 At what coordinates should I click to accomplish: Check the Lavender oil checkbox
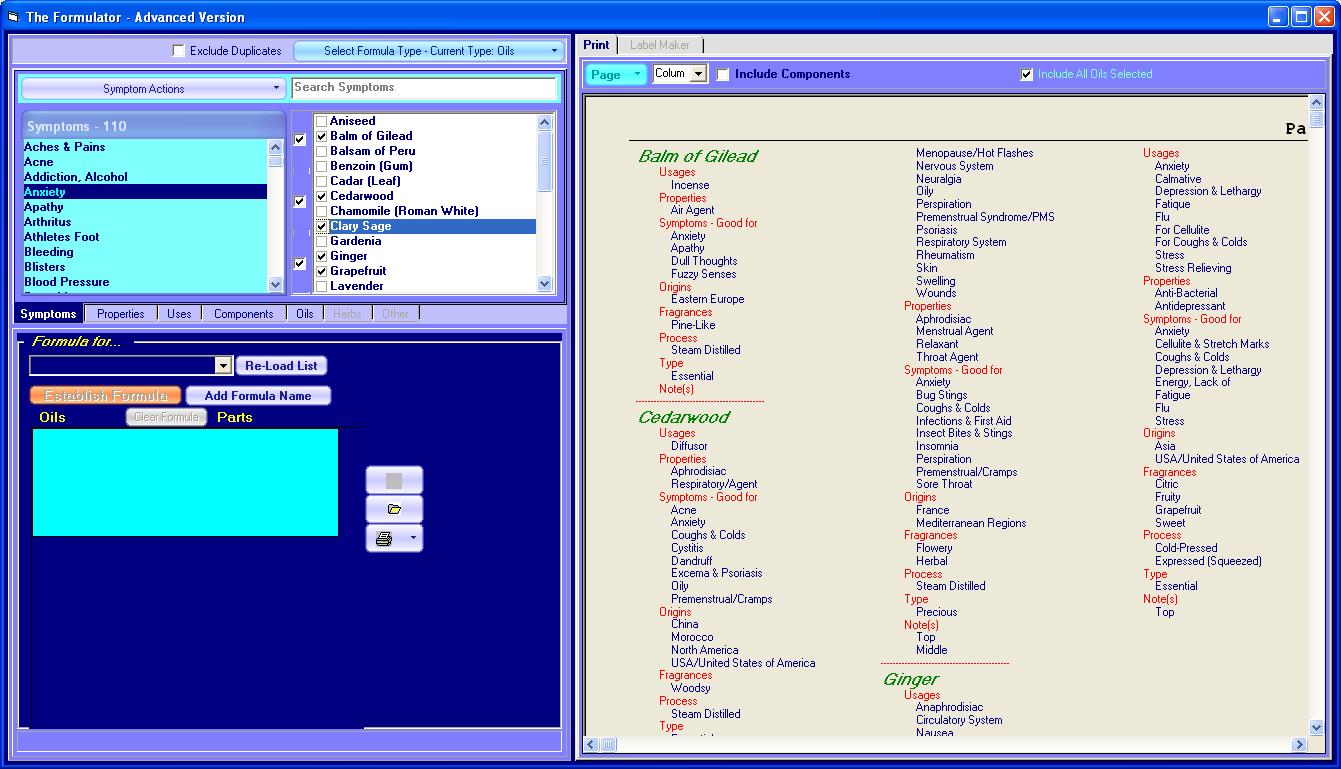(x=320, y=286)
